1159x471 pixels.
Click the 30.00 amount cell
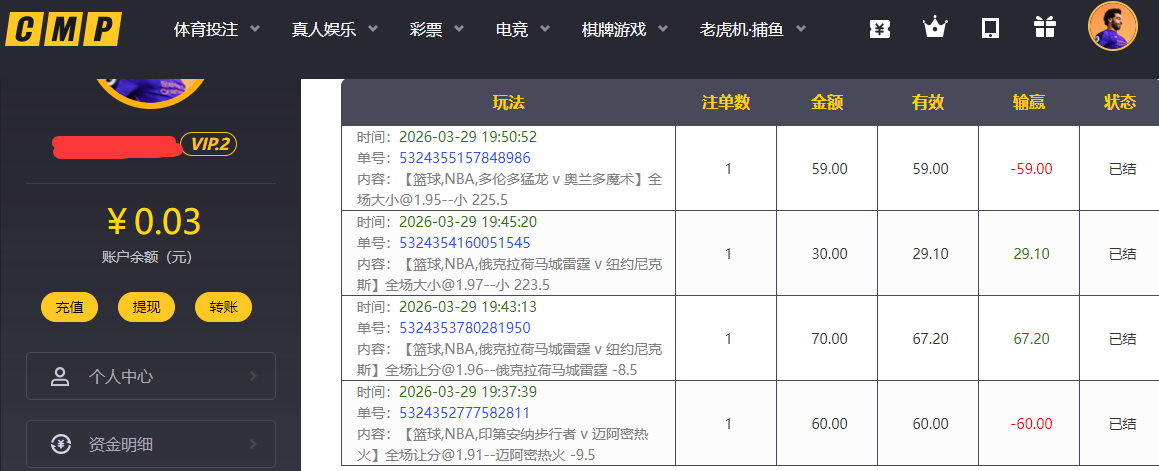click(x=829, y=254)
